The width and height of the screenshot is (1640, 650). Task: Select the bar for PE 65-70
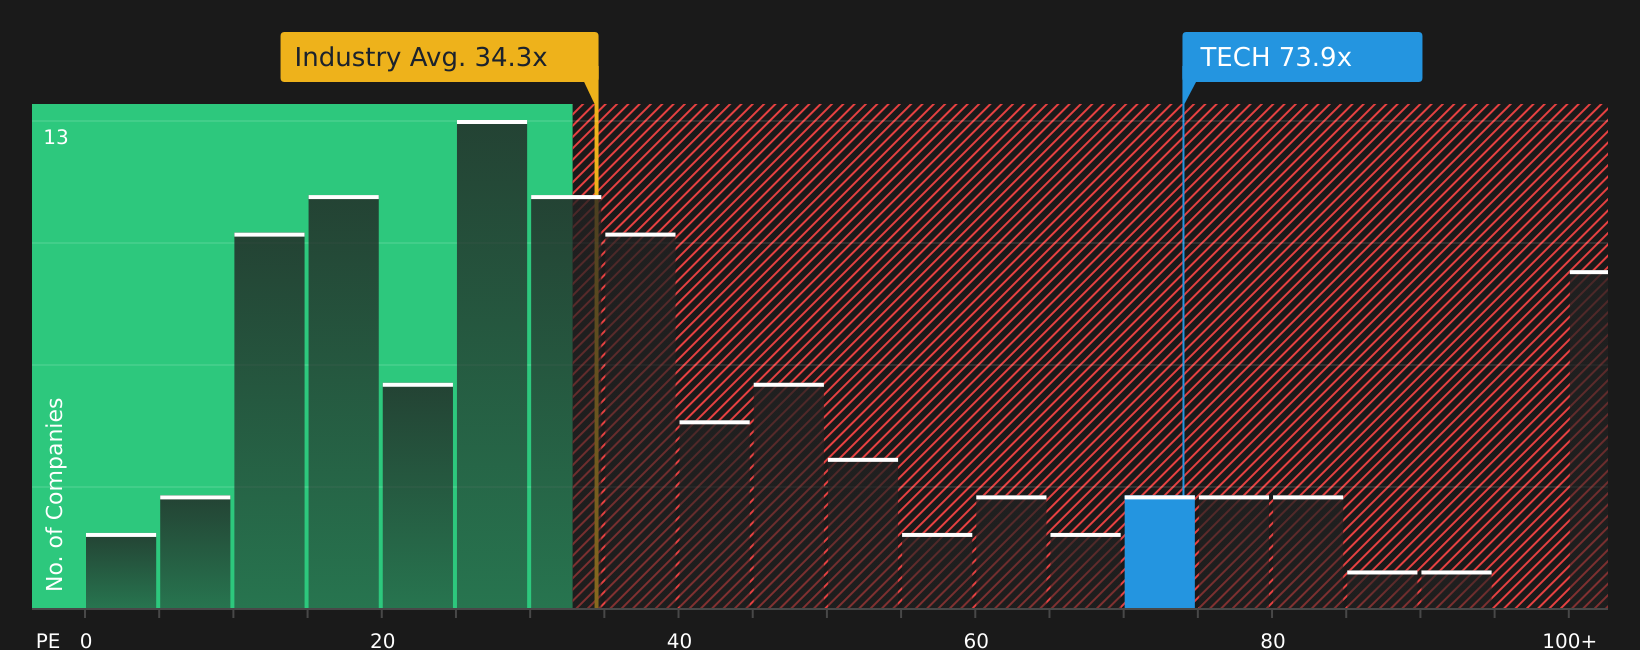[1085, 571]
